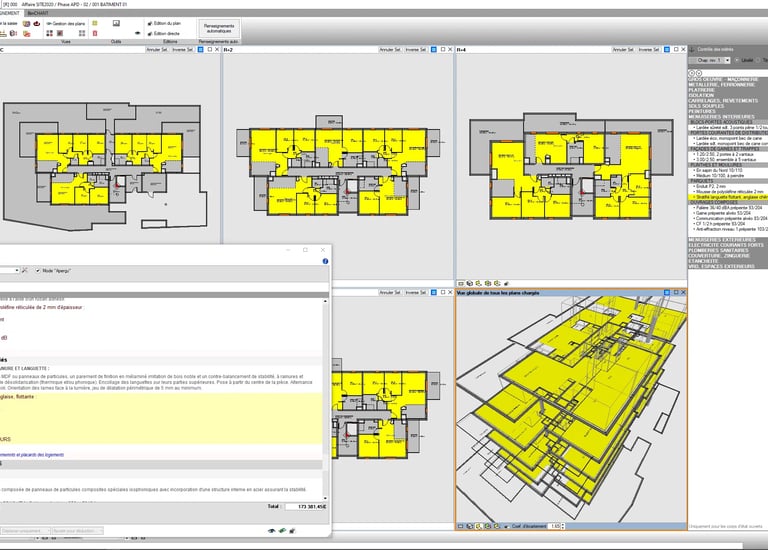This screenshot has width=768, height=550.
Task: Click the first circular expand icon above chapter list
Action: [x=692, y=73]
